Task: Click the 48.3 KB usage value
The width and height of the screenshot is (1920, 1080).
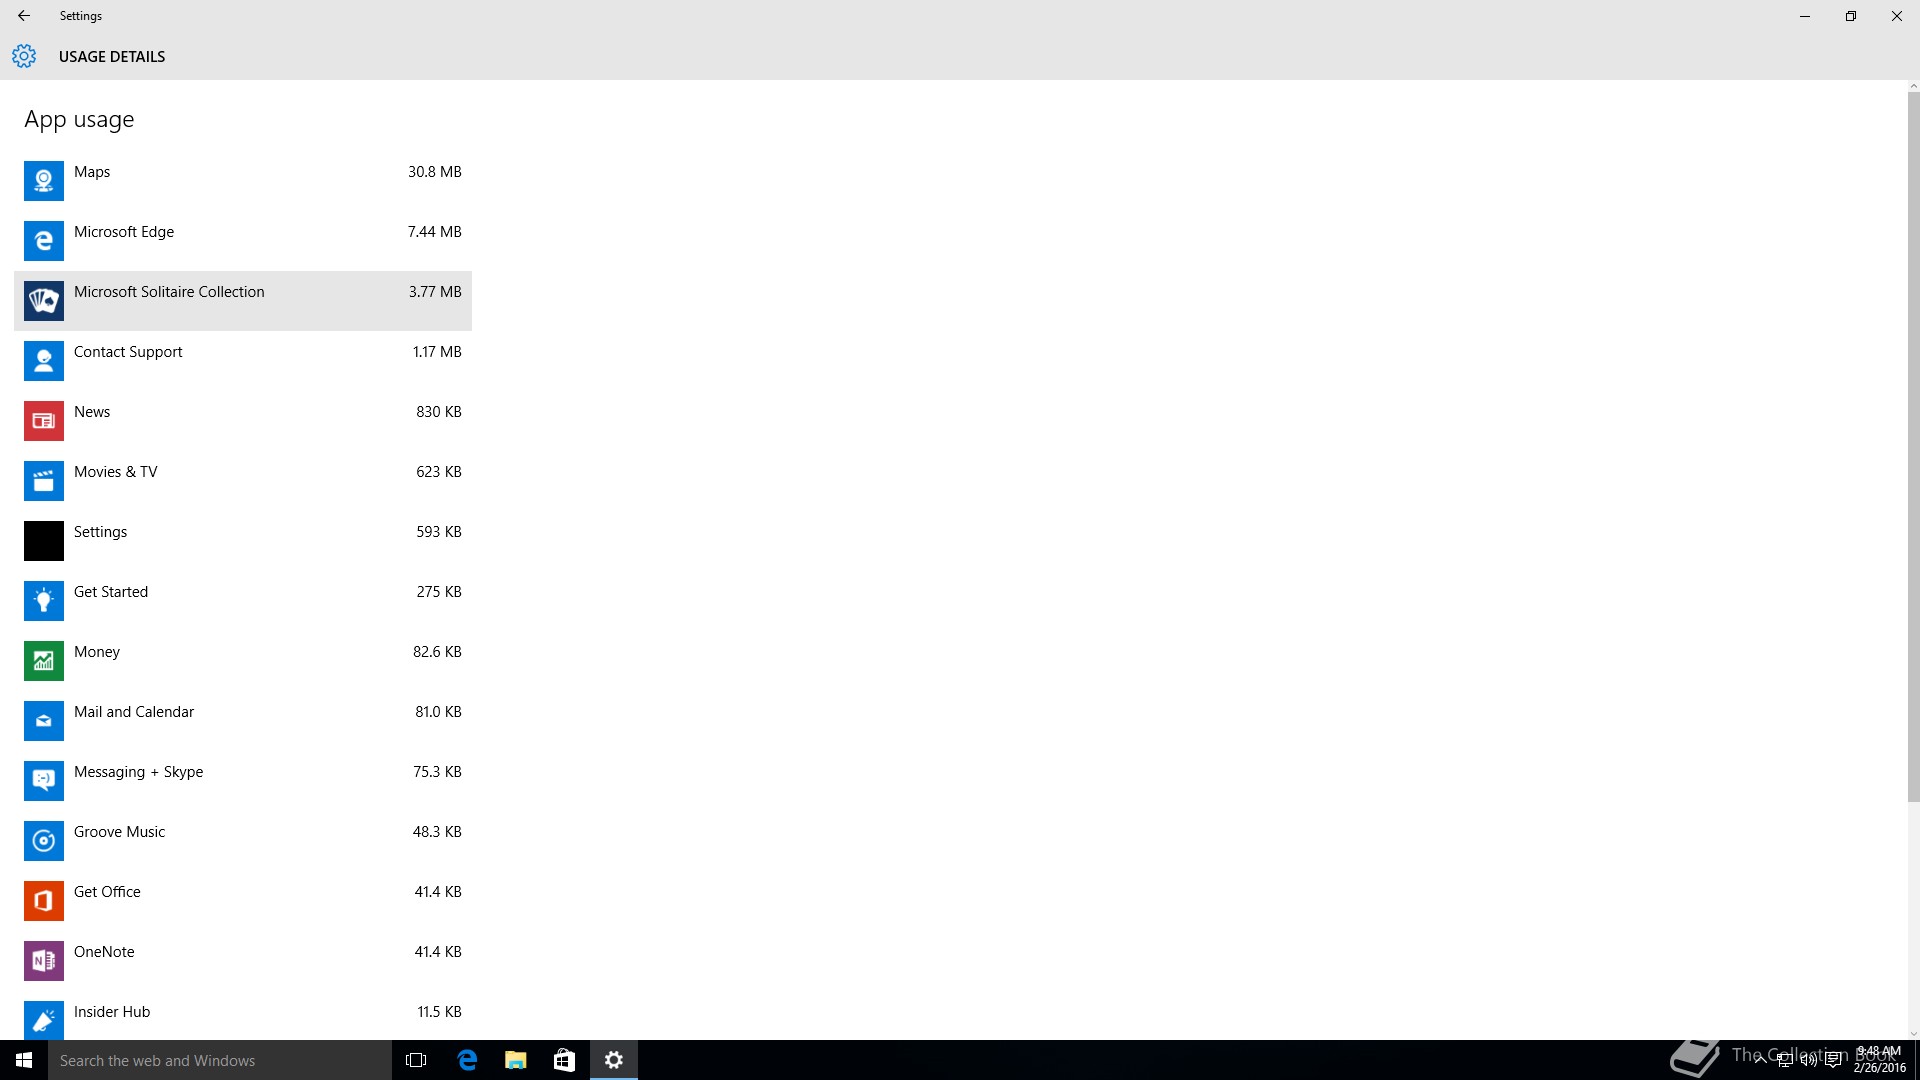Action: click(437, 832)
